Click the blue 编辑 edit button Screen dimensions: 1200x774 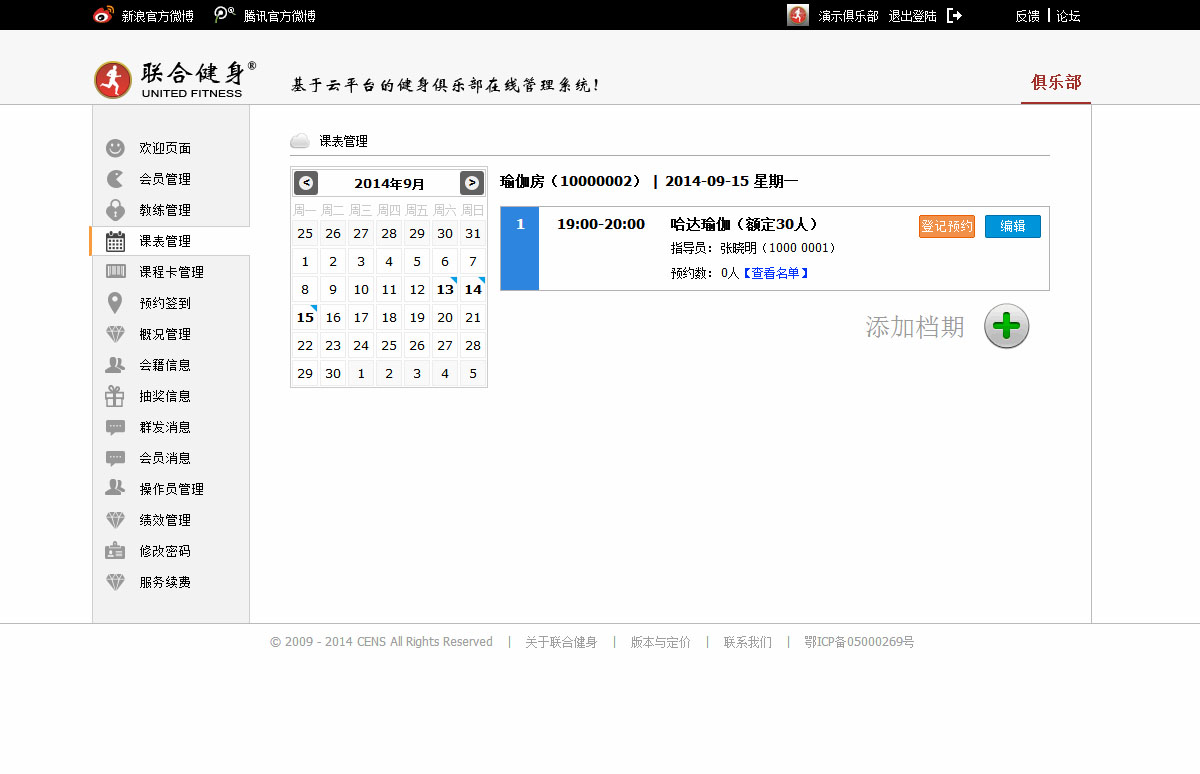pos(1012,226)
